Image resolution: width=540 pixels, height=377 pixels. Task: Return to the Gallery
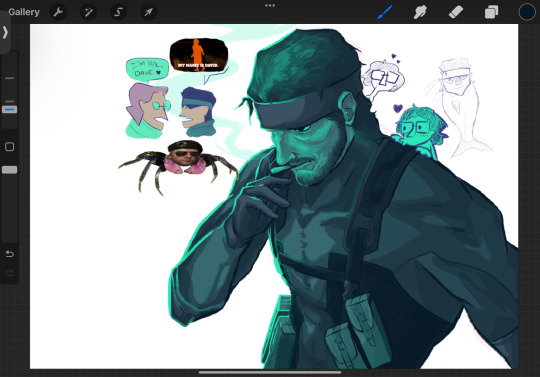pos(24,12)
